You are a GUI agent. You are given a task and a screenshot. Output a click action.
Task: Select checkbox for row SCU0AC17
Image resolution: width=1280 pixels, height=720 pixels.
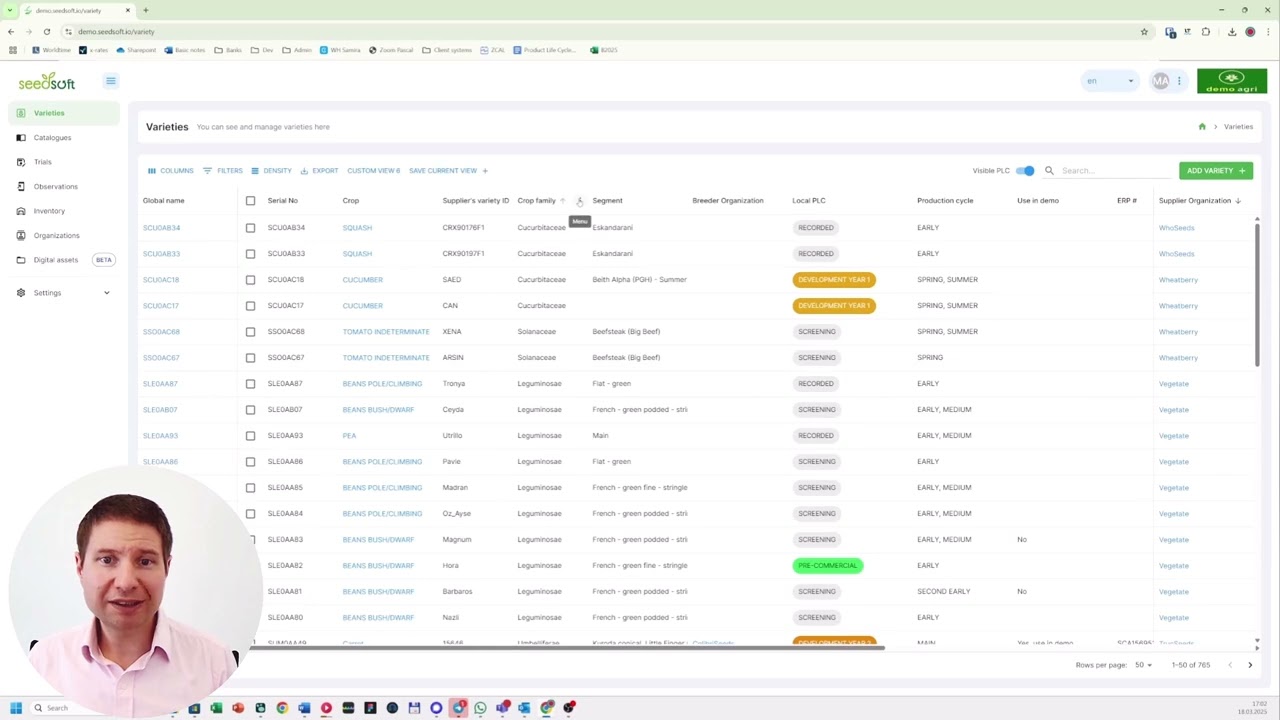250,306
